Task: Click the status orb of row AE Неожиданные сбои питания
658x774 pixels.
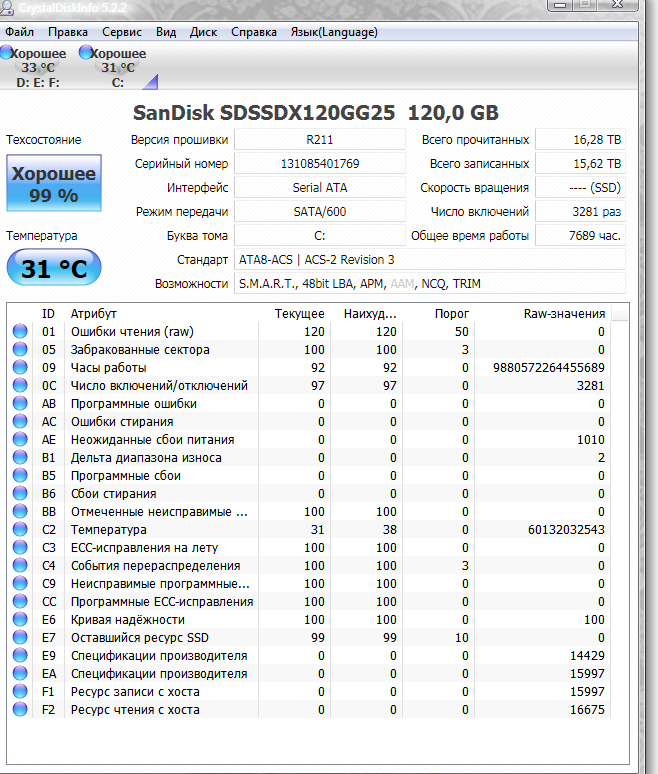Action: click(20, 439)
